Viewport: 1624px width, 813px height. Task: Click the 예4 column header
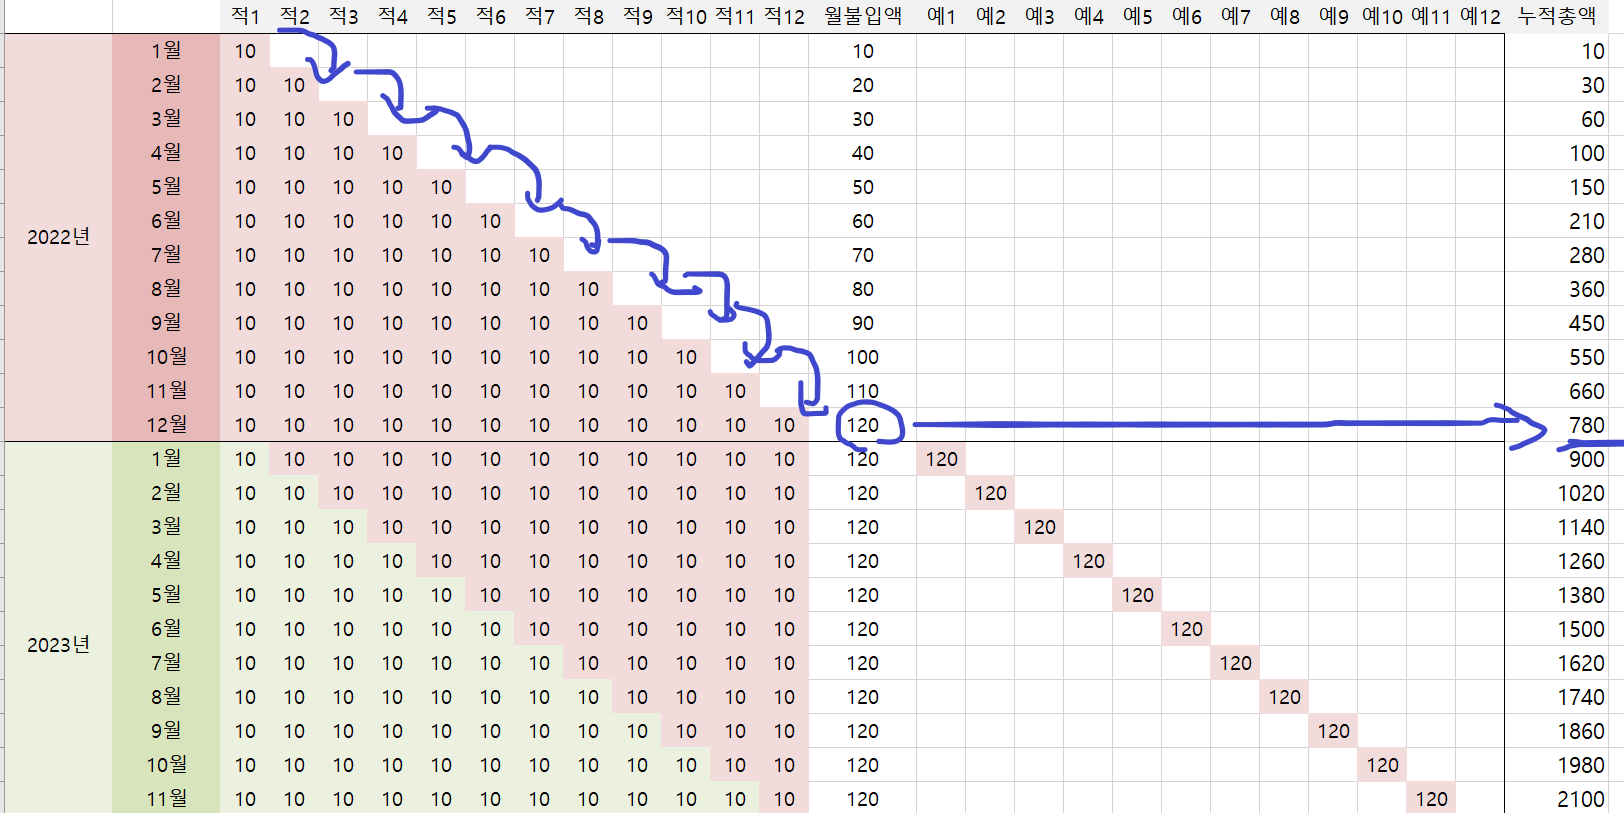point(1088,16)
